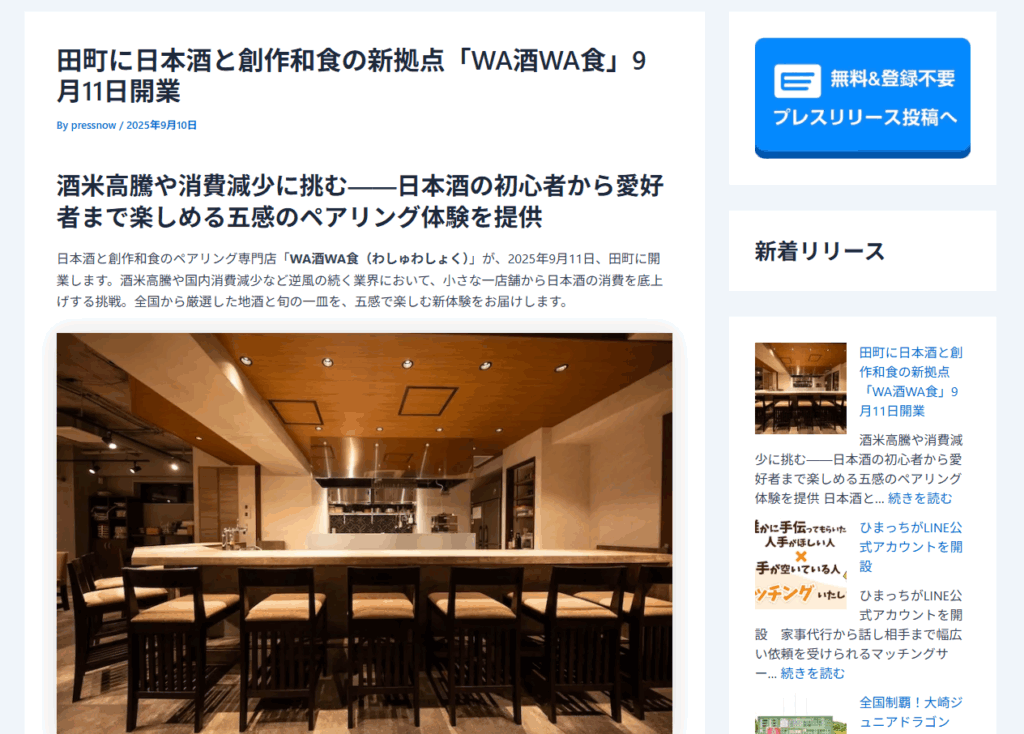This screenshot has height=734, width=1024.
Task: Click the document icon in blue banner
Action: [797, 81]
